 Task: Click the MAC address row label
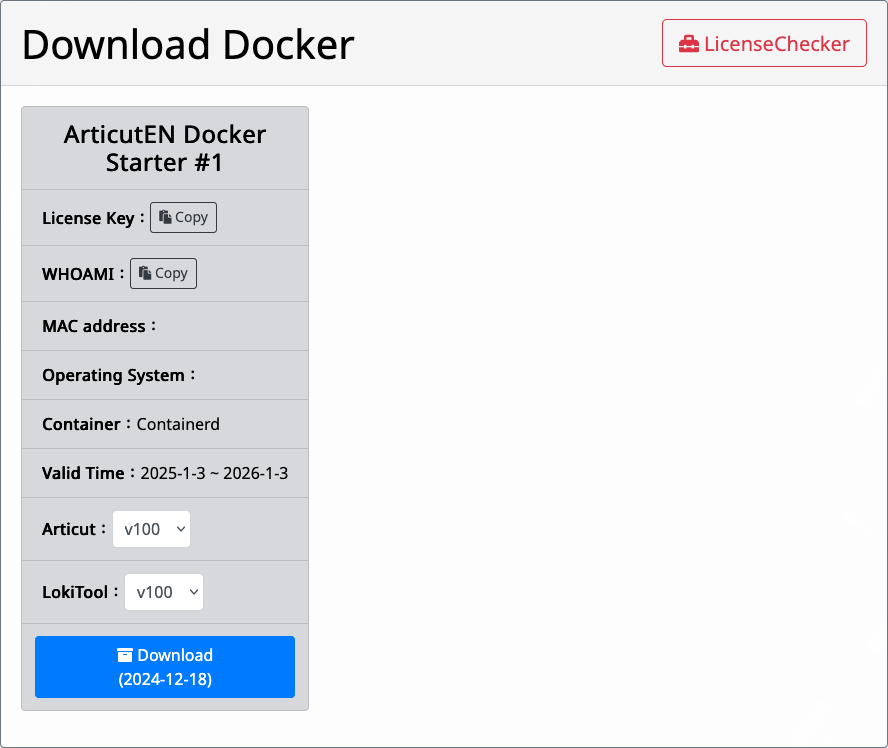point(96,326)
